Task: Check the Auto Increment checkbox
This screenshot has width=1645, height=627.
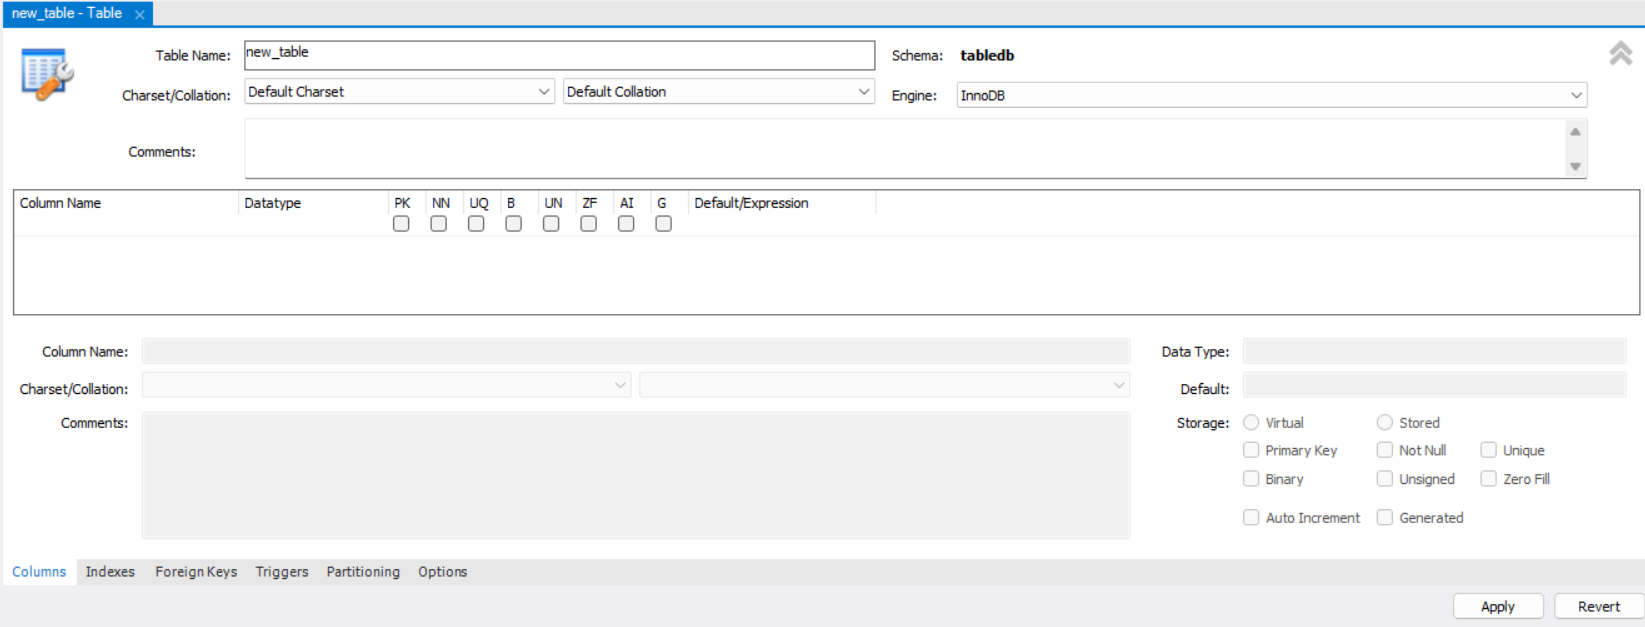Action: (1251, 517)
